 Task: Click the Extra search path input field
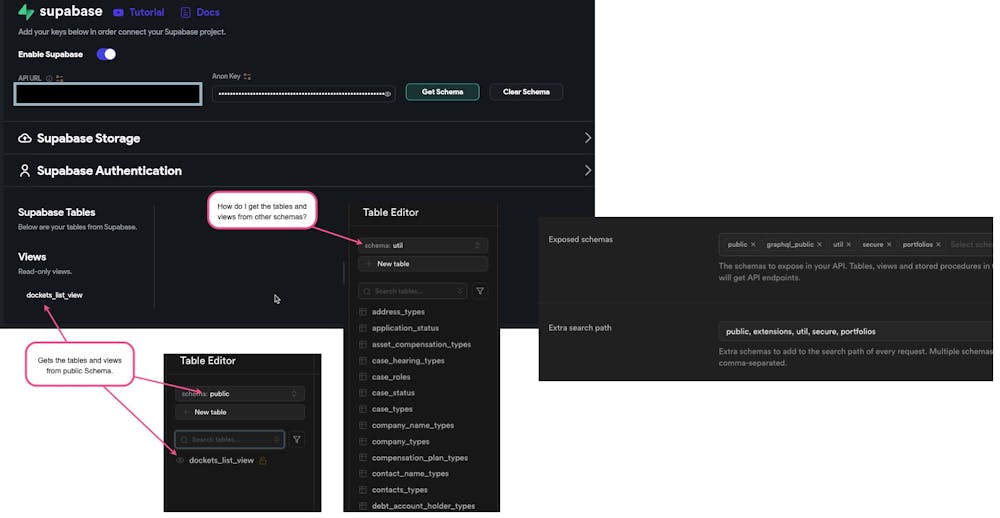click(x=855, y=332)
